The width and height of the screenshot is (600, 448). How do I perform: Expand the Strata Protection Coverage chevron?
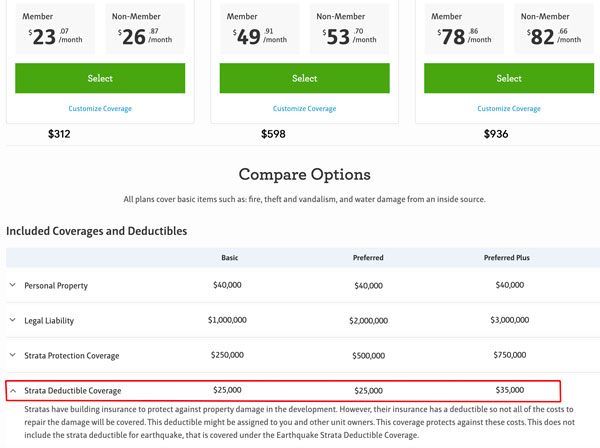[x=13, y=355]
